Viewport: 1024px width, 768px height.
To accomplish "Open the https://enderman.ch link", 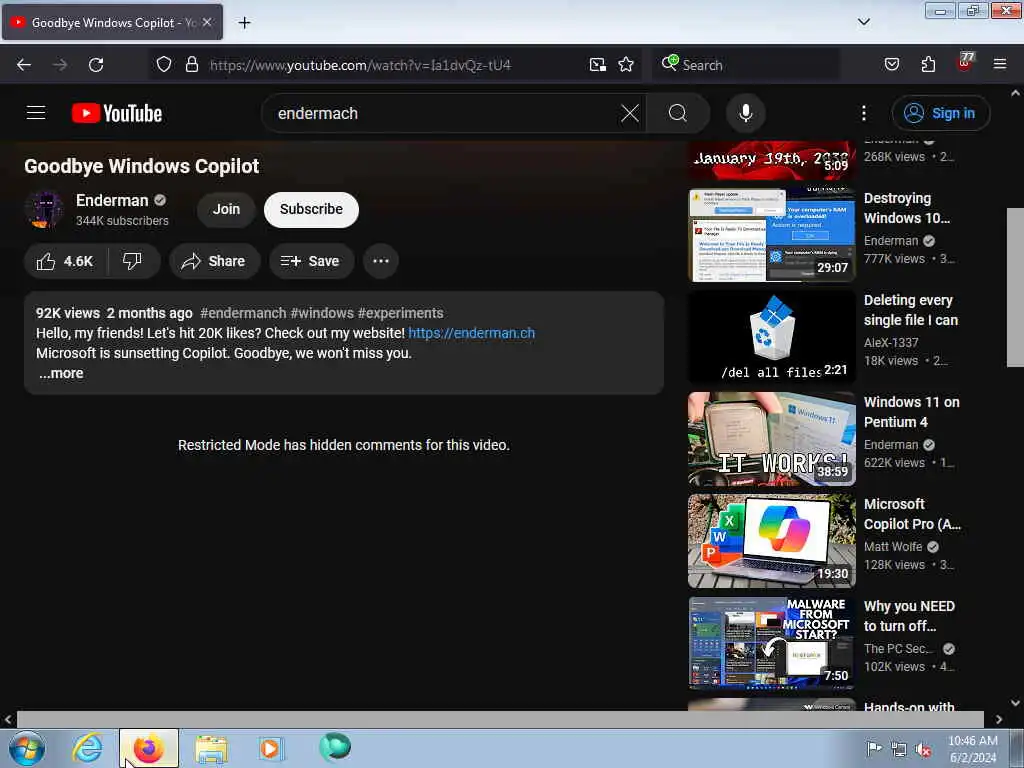I will [472, 333].
